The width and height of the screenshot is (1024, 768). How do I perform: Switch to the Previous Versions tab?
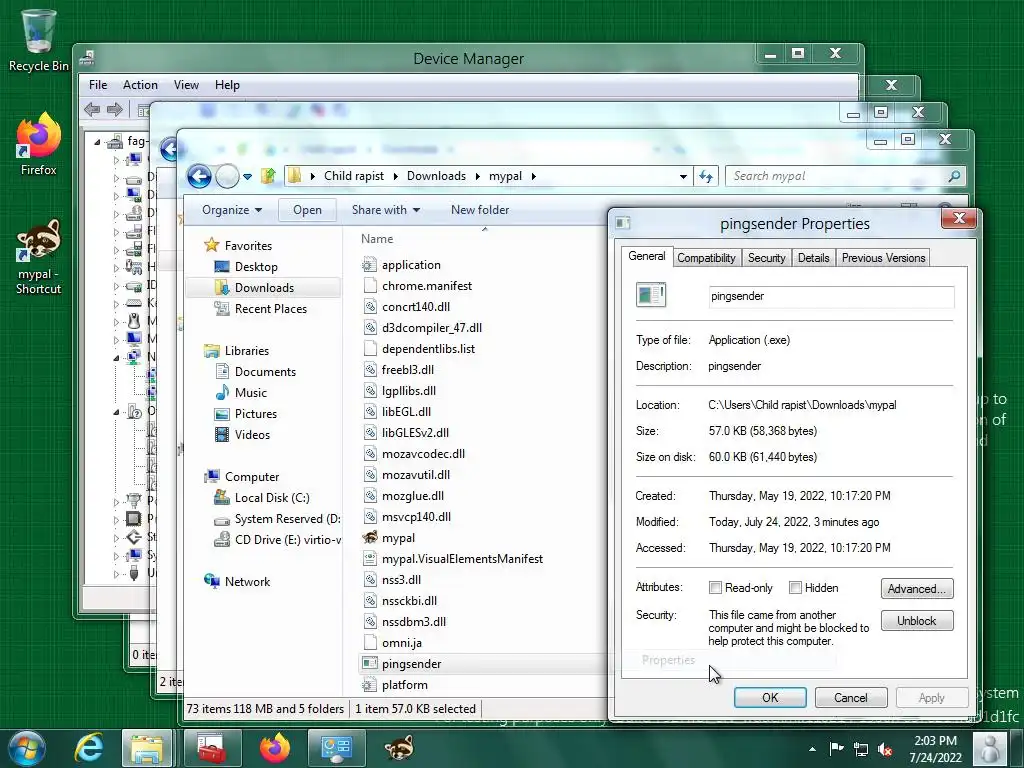pos(883,258)
